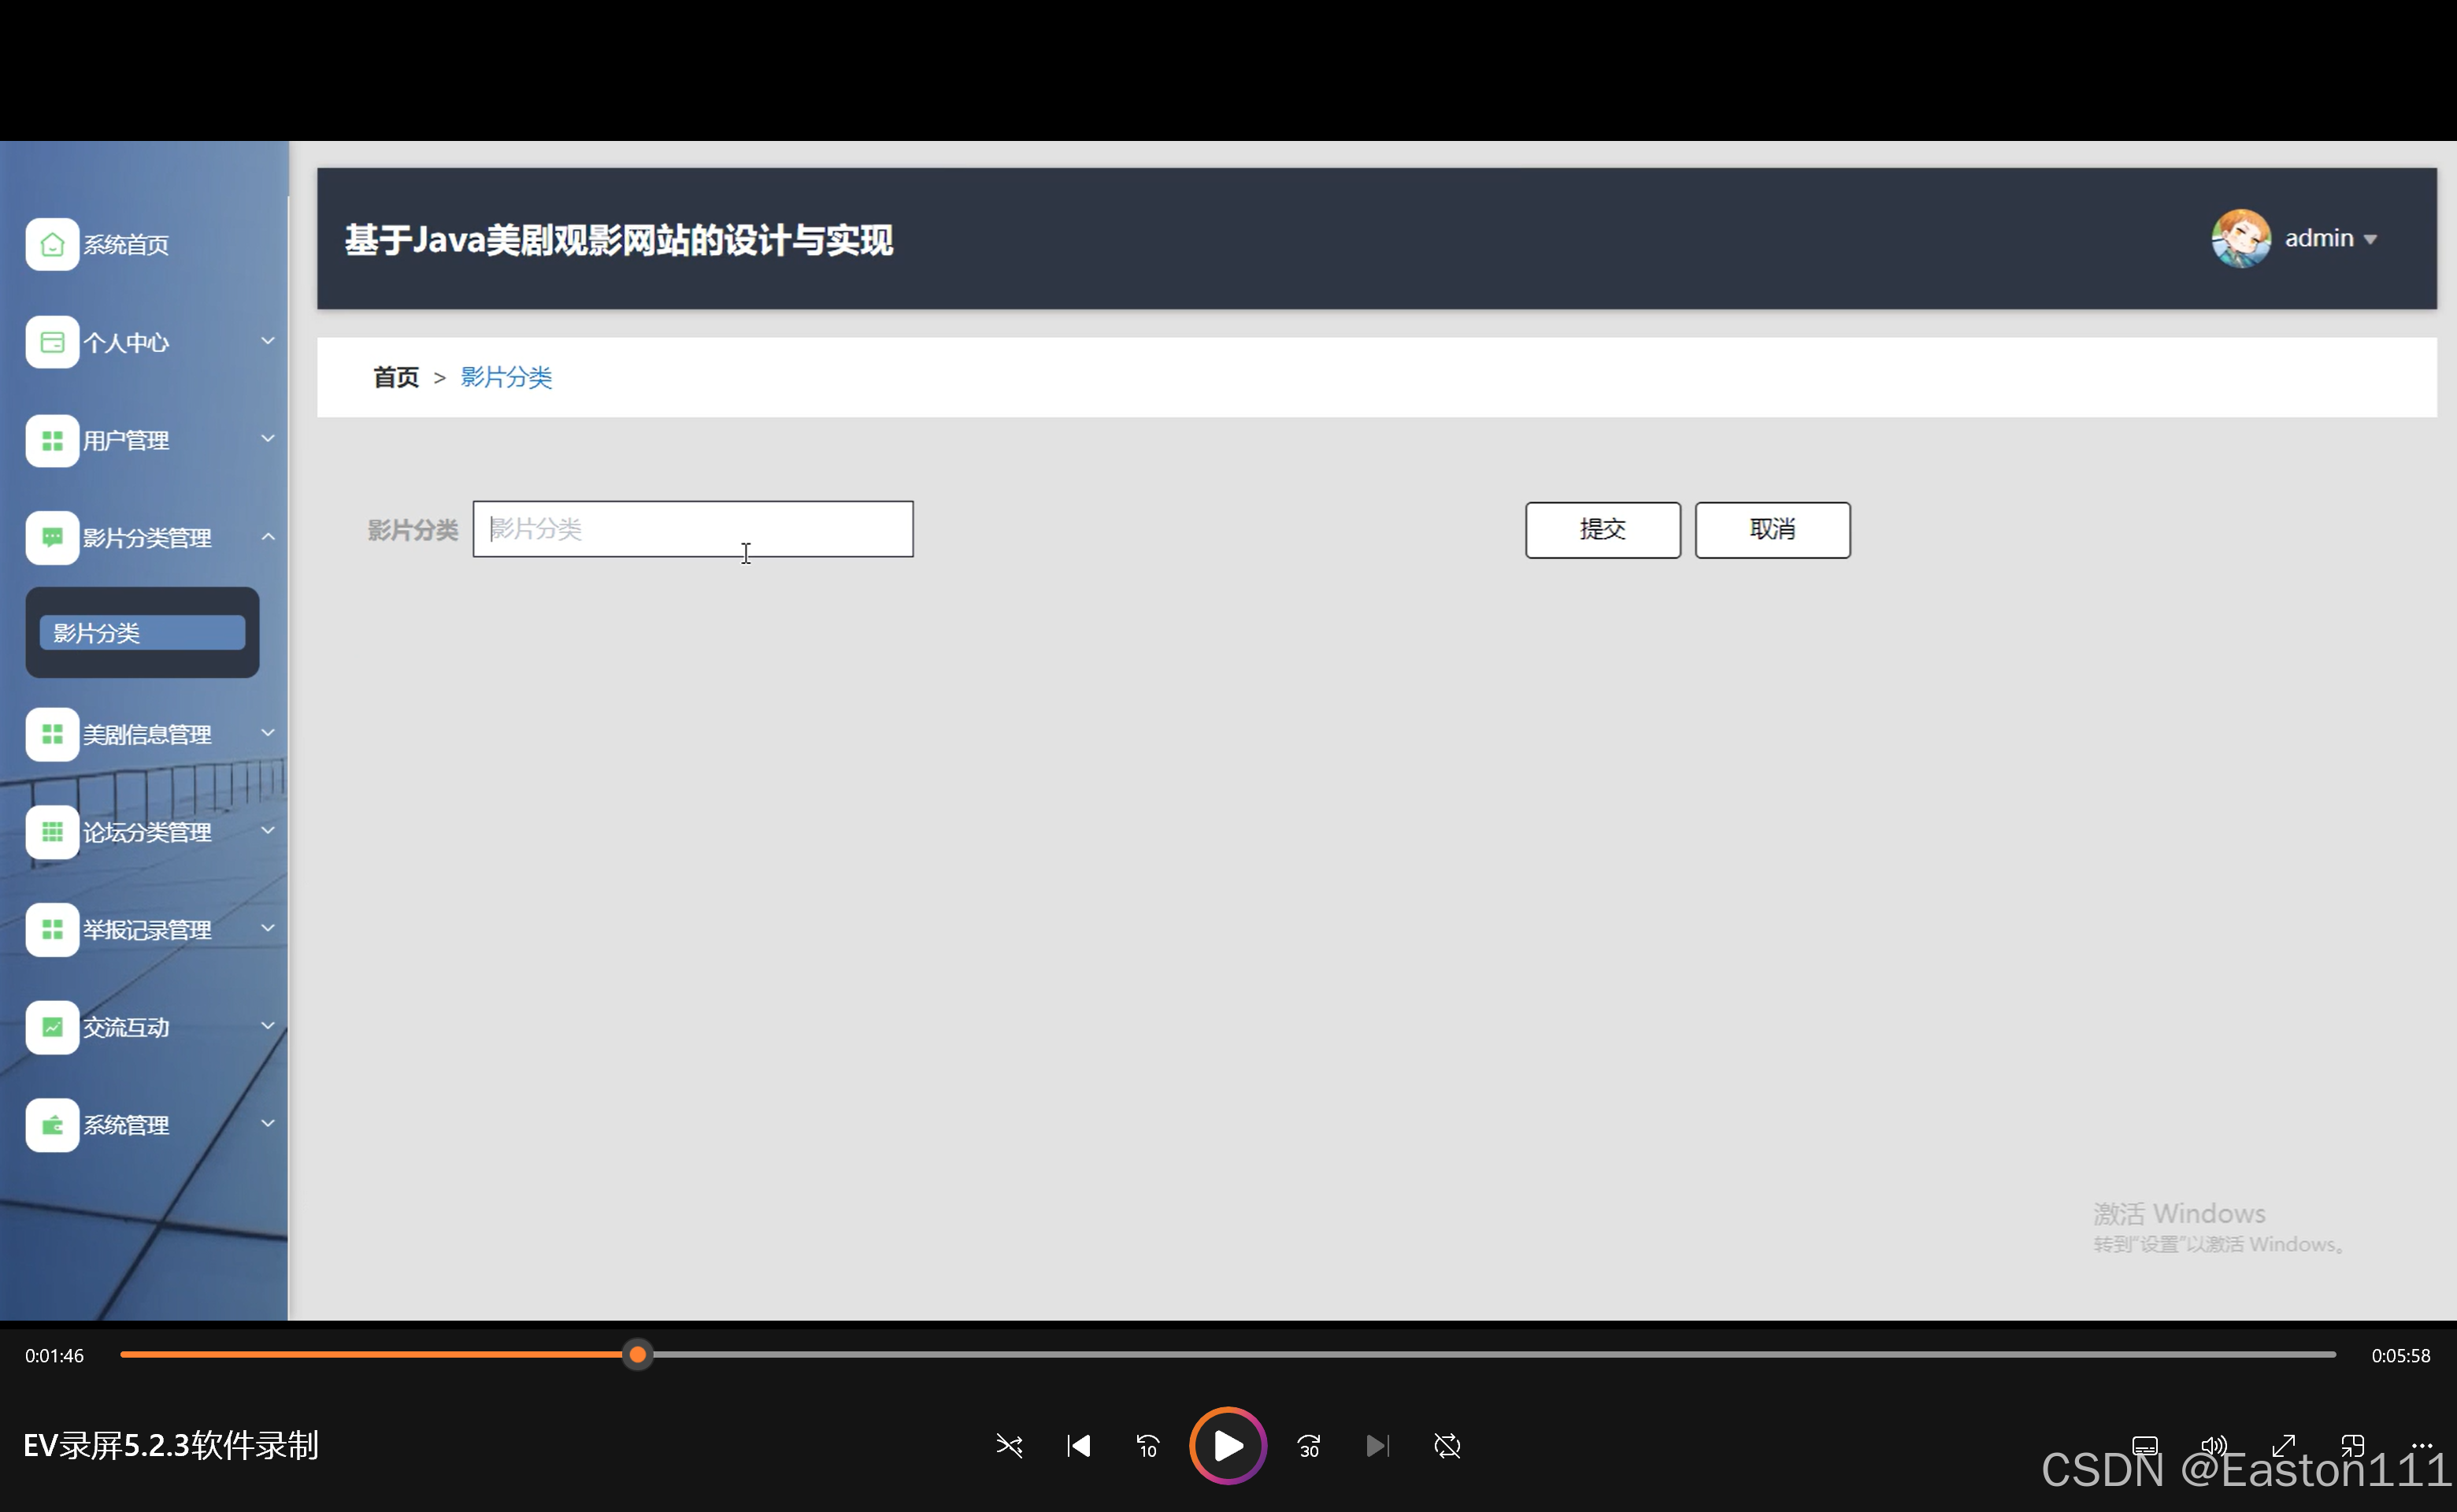
Task: Open 举报记录管理 from its icon
Action: (52, 929)
